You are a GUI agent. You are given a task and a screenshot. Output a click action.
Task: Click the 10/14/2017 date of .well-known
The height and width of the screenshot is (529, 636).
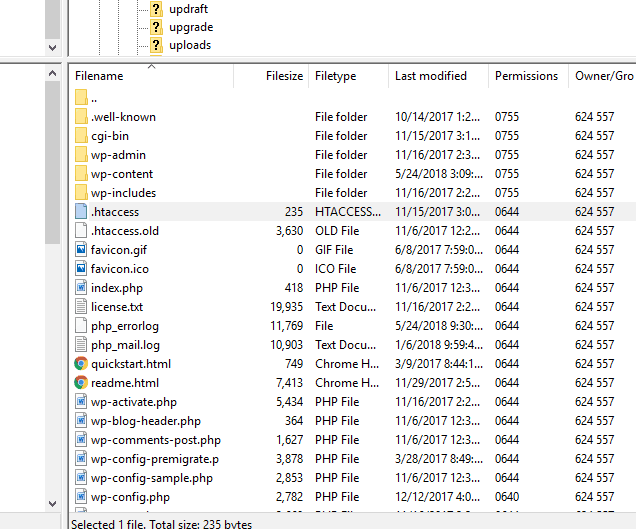tap(437, 117)
